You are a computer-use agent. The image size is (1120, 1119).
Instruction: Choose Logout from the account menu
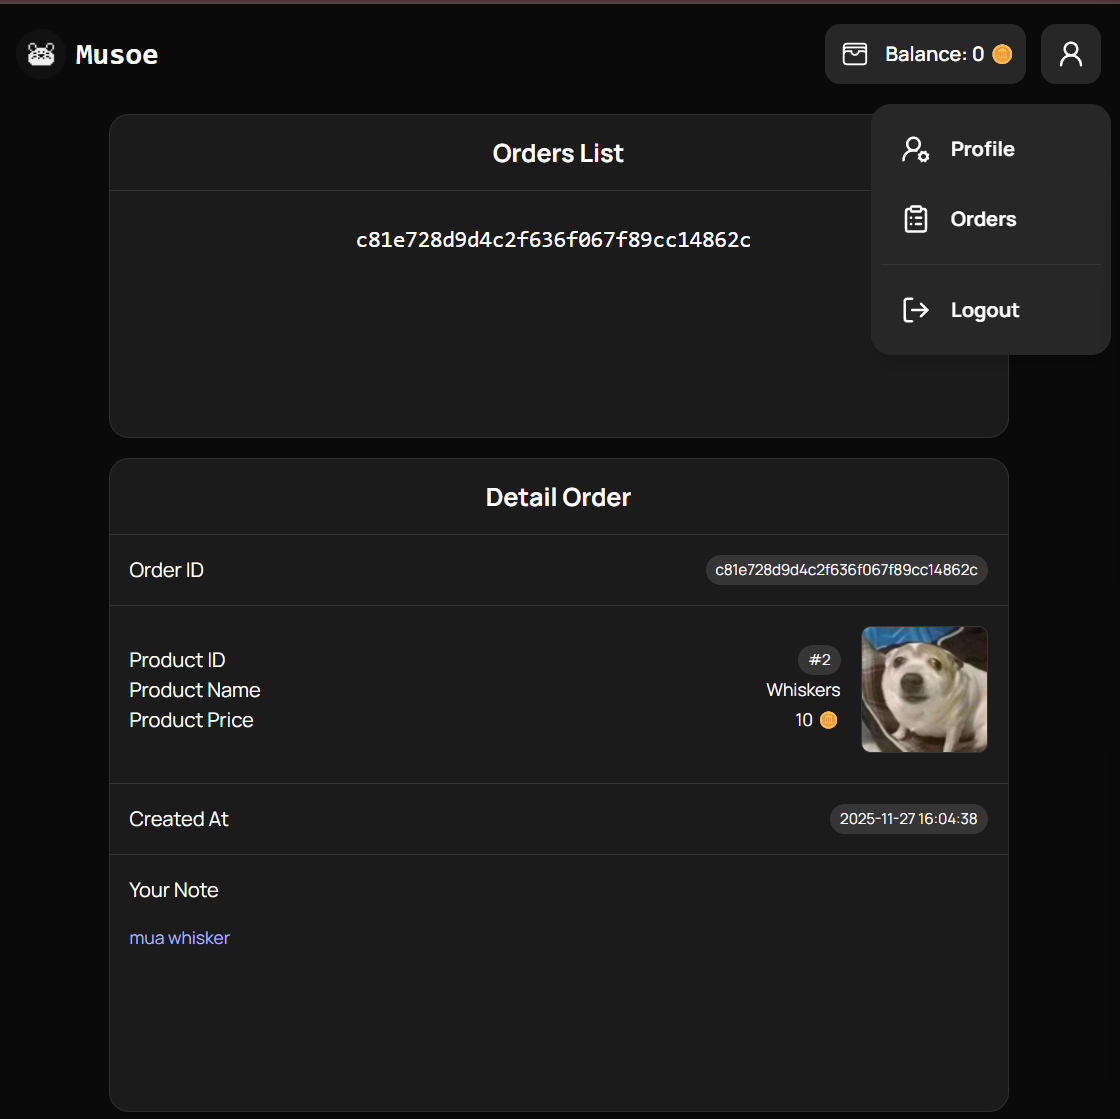click(984, 310)
